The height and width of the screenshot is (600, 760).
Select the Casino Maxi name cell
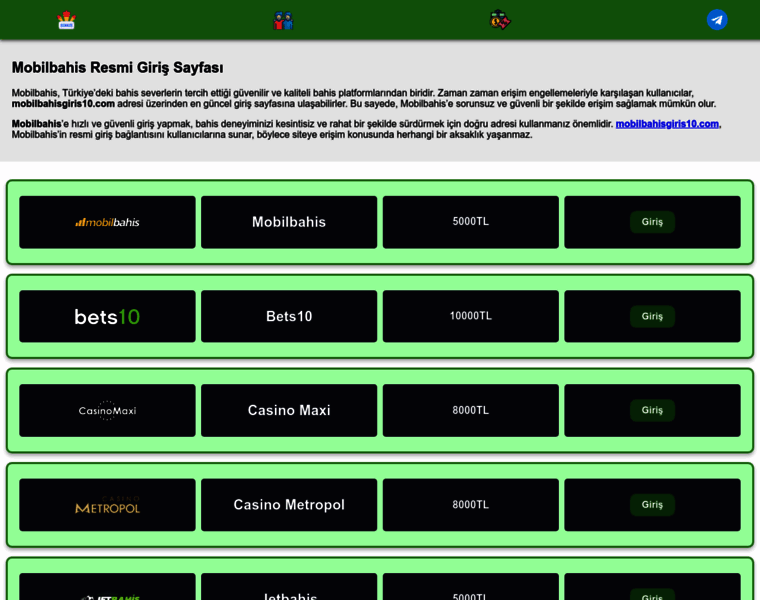[x=289, y=411]
